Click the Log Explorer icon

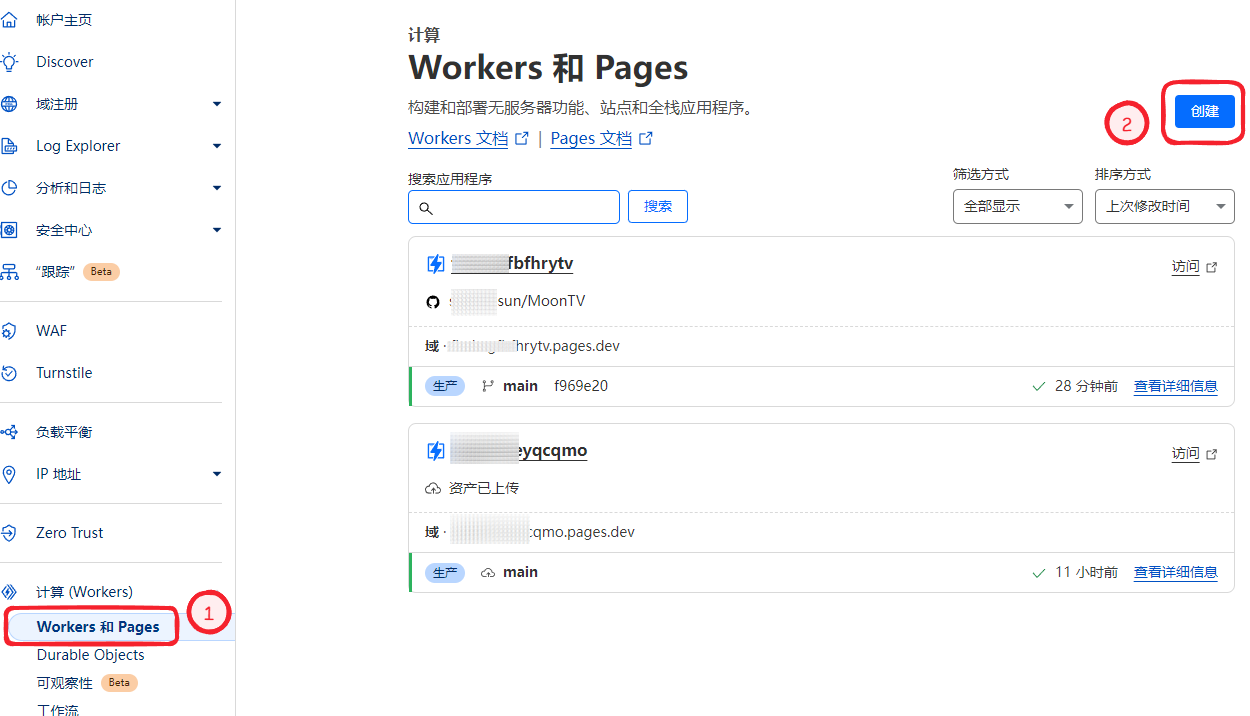[9, 146]
